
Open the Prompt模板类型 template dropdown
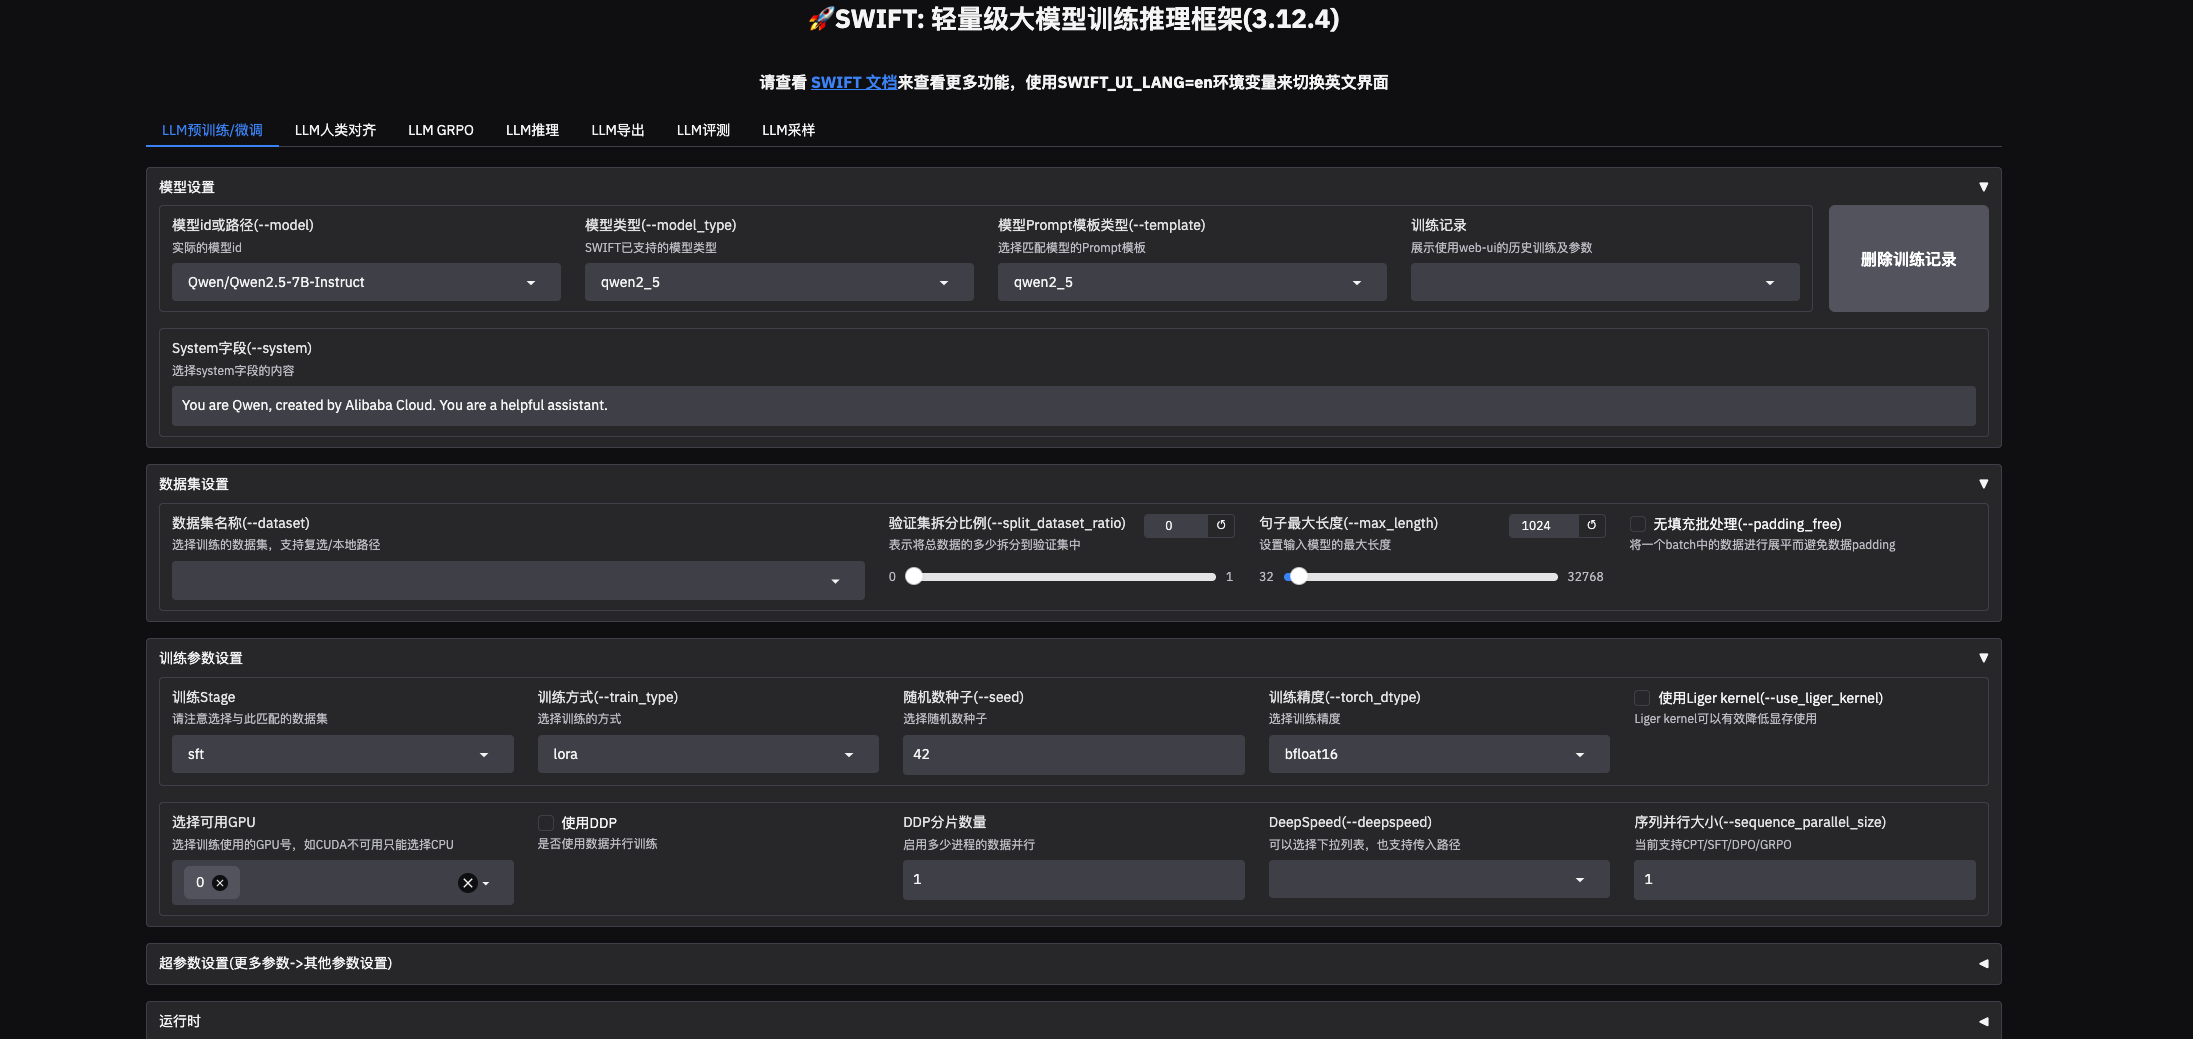pyautogui.click(x=1192, y=282)
